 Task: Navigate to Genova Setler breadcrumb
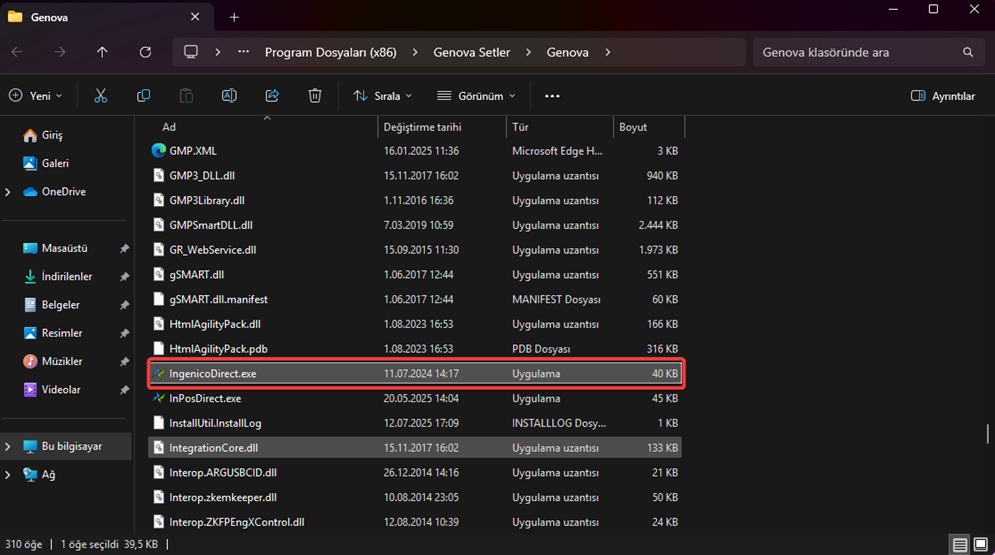point(471,52)
